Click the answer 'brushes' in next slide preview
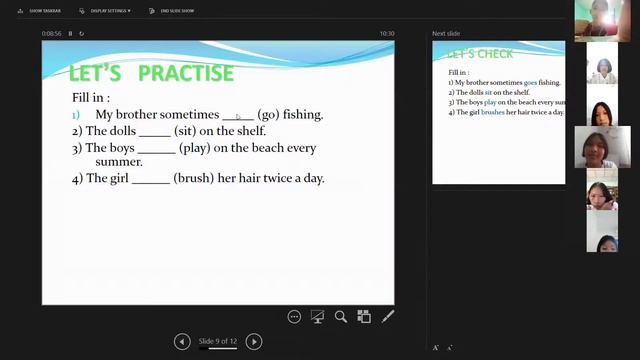Screen dimensions: 640x360 [493, 112]
